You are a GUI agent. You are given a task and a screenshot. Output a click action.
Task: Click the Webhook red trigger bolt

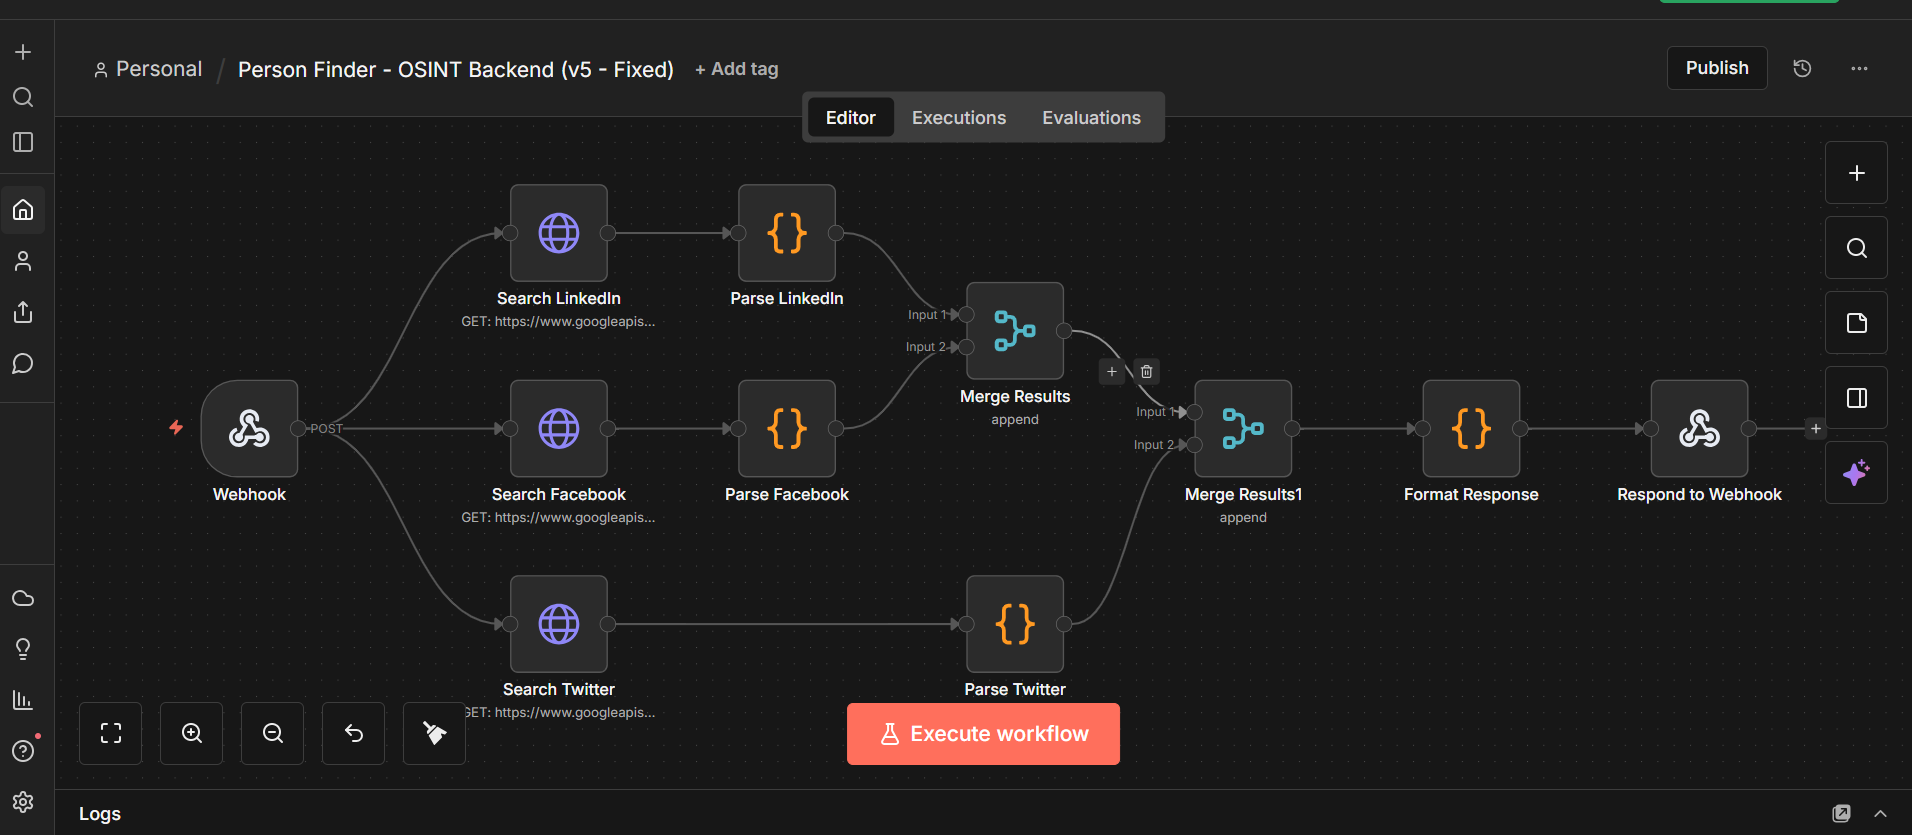pos(176,428)
